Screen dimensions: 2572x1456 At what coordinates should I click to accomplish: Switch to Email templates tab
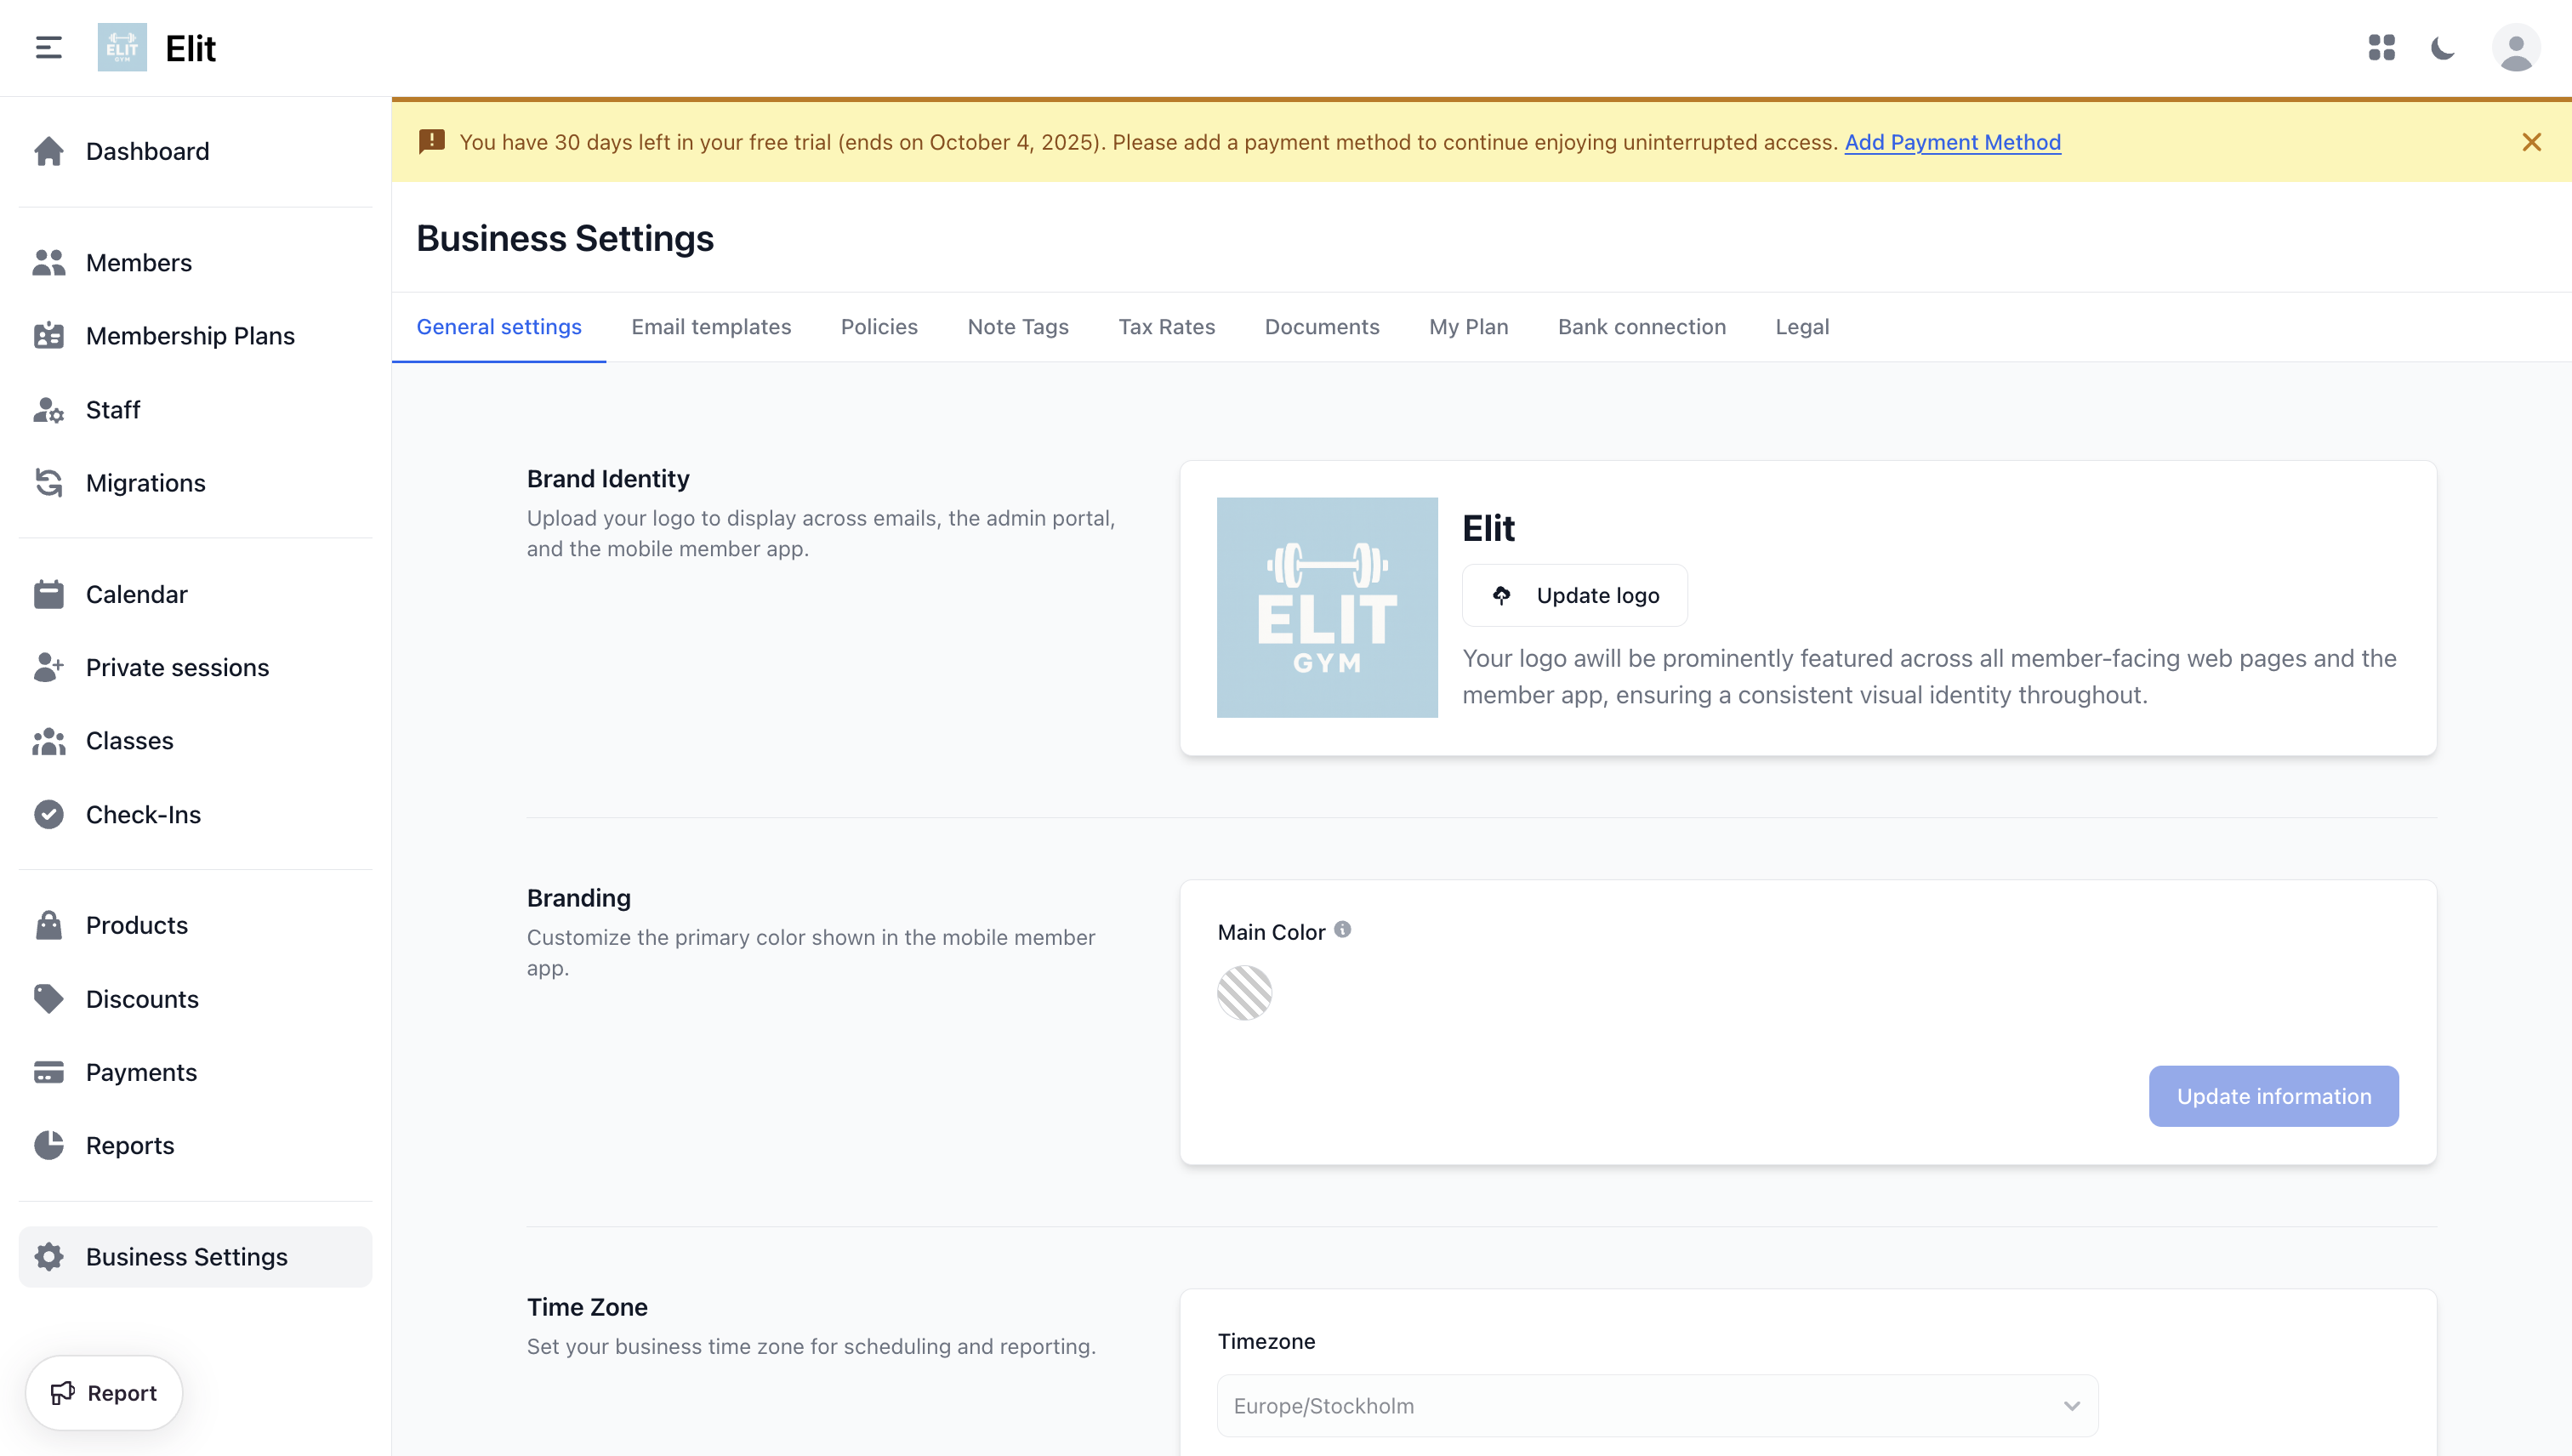(x=711, y=327)
